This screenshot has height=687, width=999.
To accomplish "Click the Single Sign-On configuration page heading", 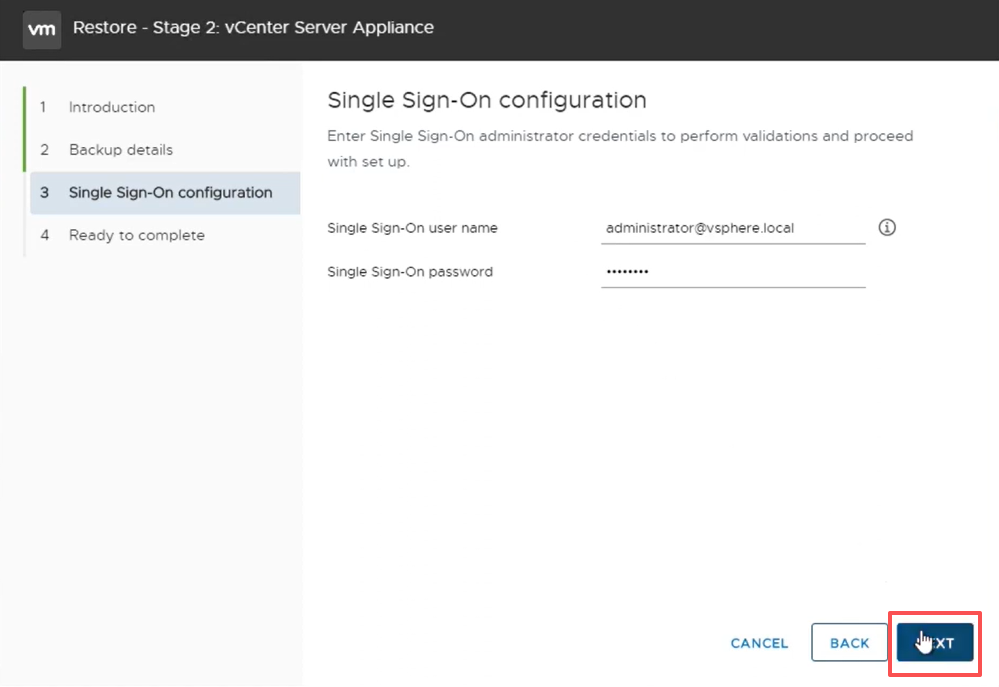I will 487,100.
